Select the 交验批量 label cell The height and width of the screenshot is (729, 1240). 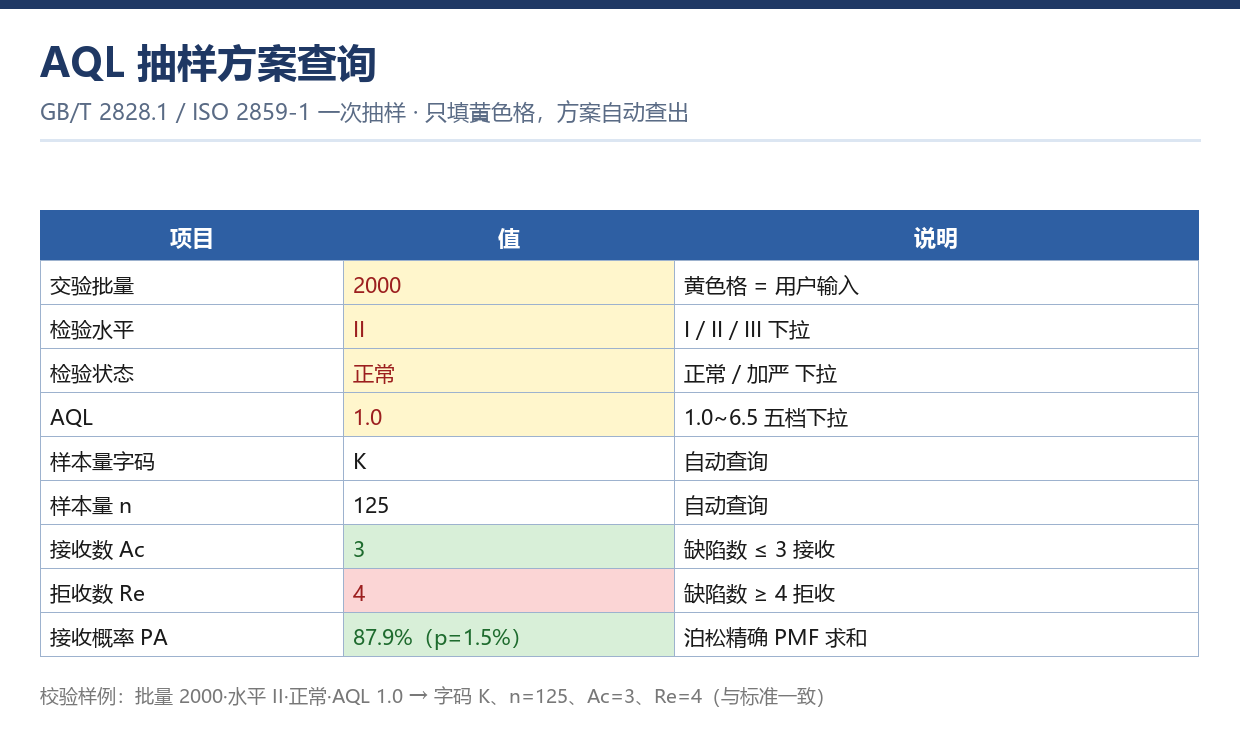[x=192, y=283]
